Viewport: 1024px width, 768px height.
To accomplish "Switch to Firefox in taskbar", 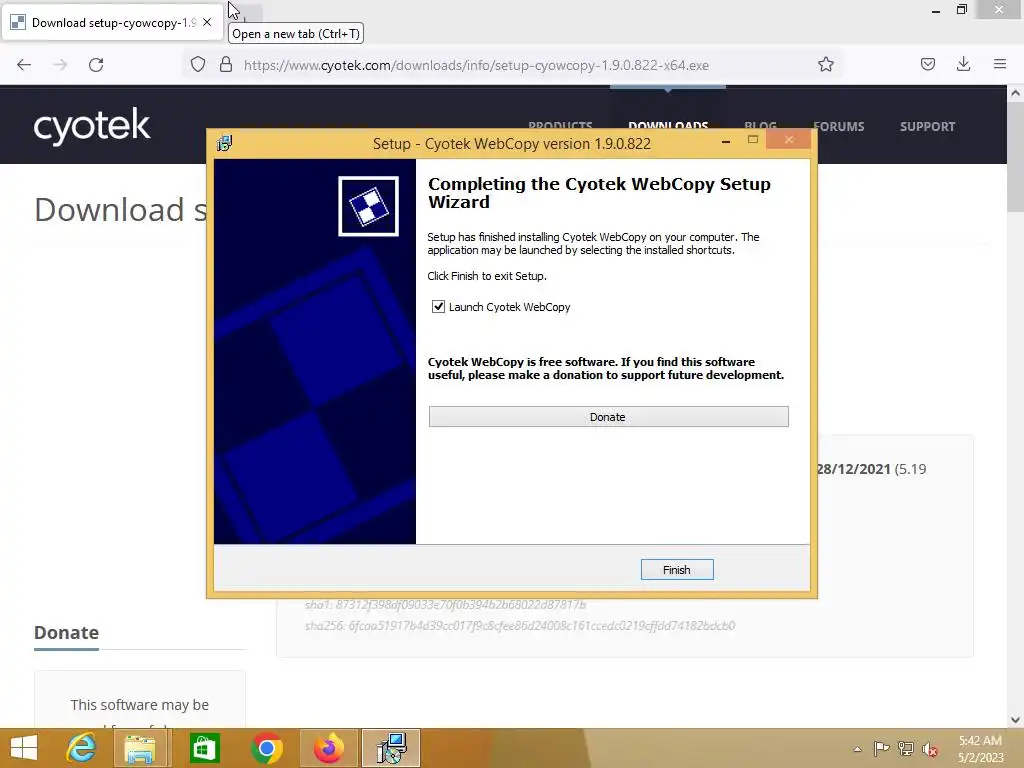I will click(328, 748).
